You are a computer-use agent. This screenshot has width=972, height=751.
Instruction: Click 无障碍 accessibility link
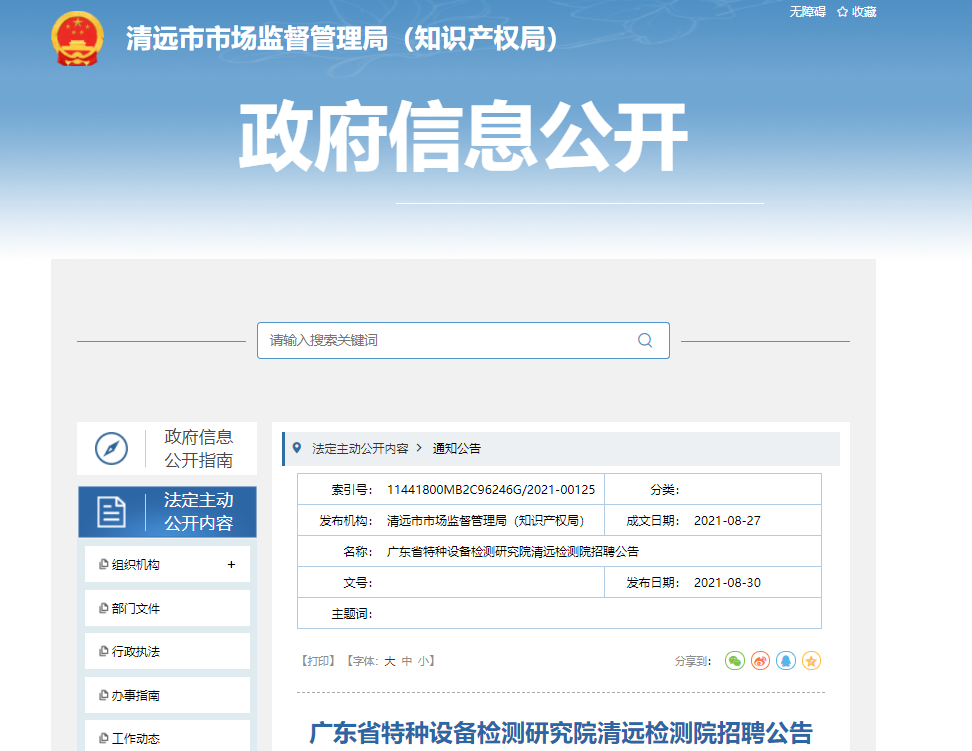click(807, 12)
